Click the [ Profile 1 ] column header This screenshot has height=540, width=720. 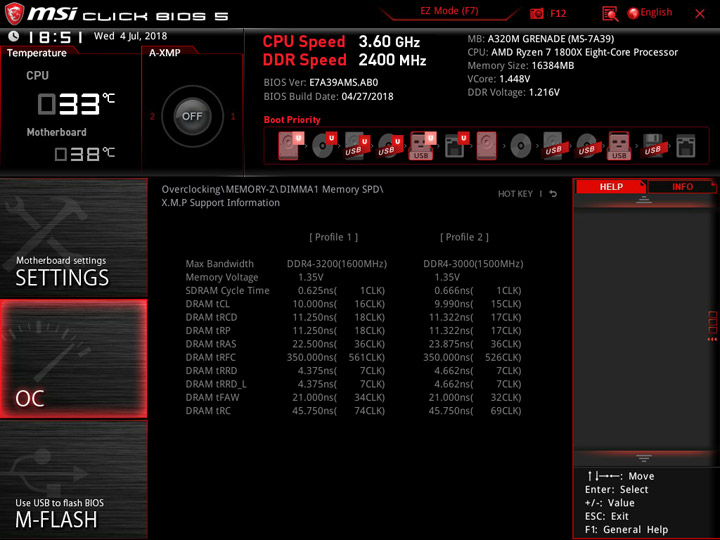[x=333, y=237]
